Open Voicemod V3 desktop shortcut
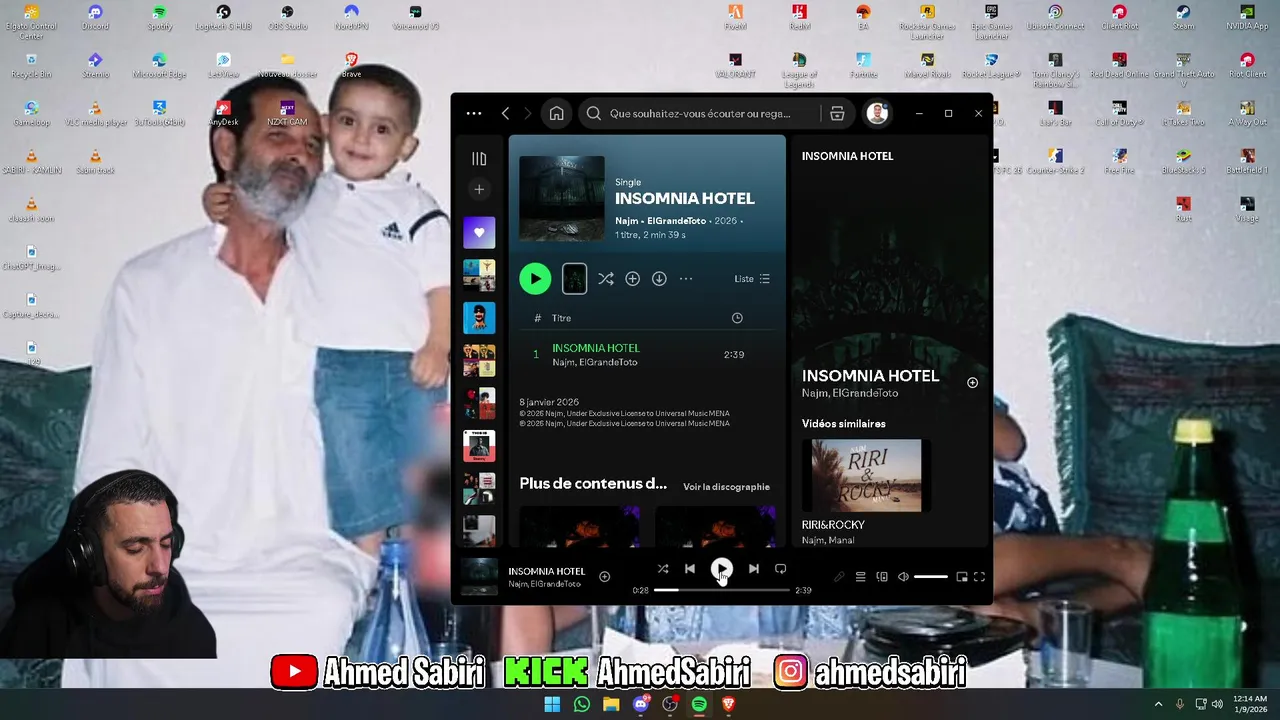Screen dimensions: 1280x720 point(415,17)
